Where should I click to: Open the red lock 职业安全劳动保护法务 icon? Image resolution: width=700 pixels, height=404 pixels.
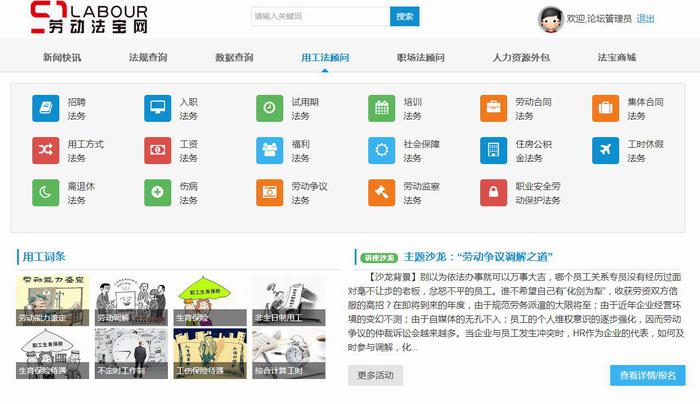tap(494, 192)
